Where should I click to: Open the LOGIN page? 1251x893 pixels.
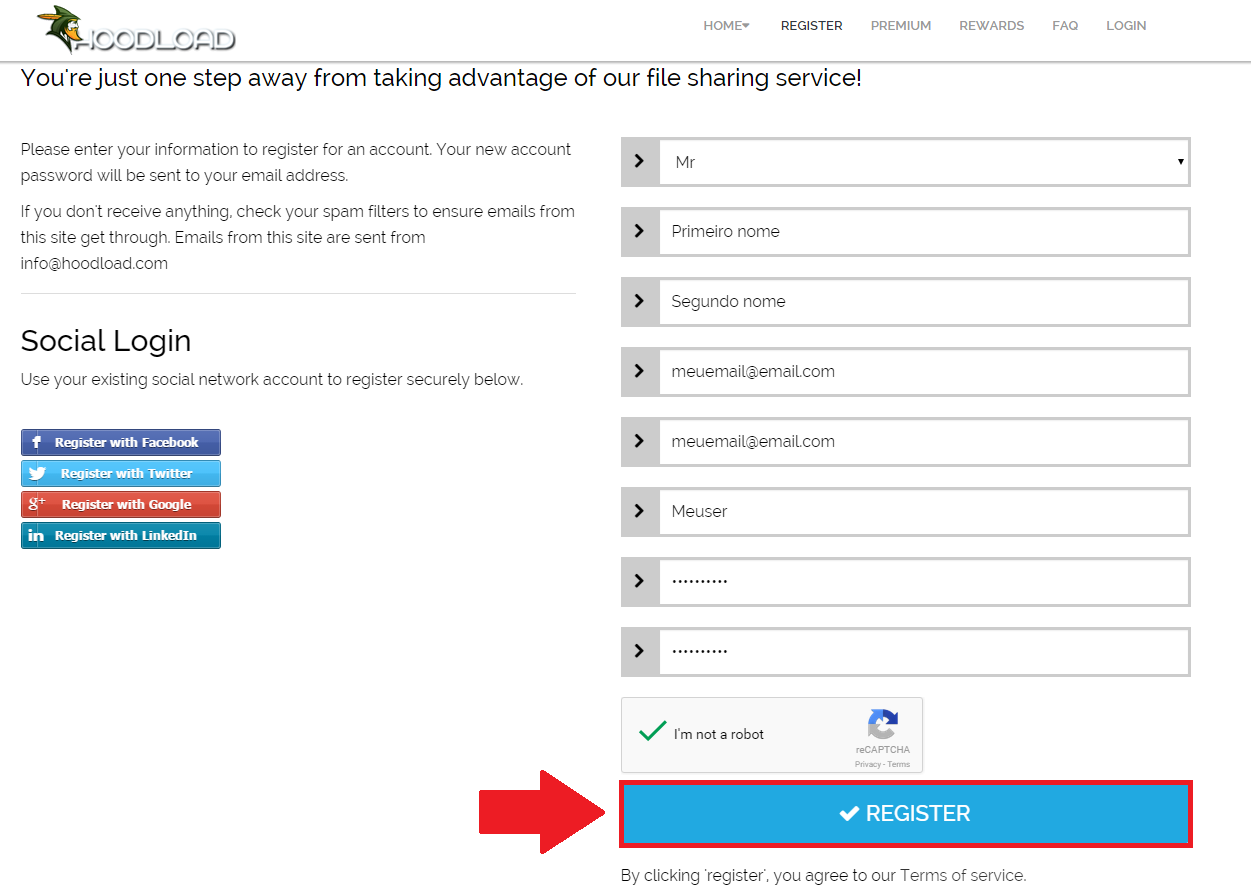click(1126, 26)
